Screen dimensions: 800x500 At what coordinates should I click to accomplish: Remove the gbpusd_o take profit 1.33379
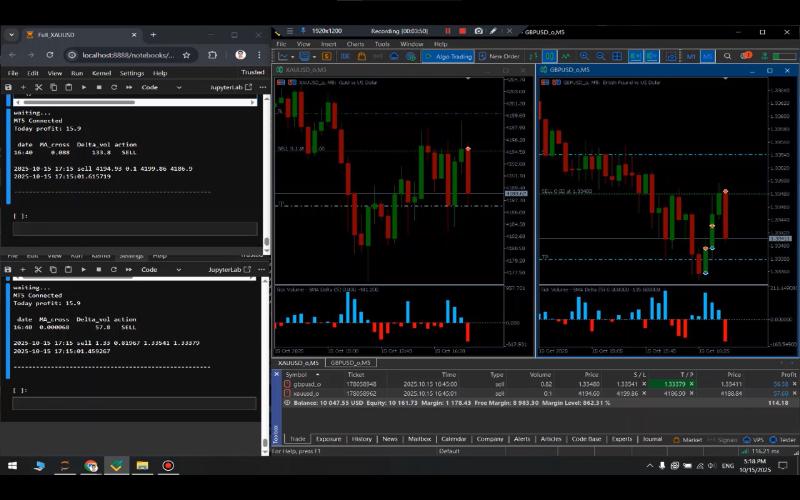(691, 384)
